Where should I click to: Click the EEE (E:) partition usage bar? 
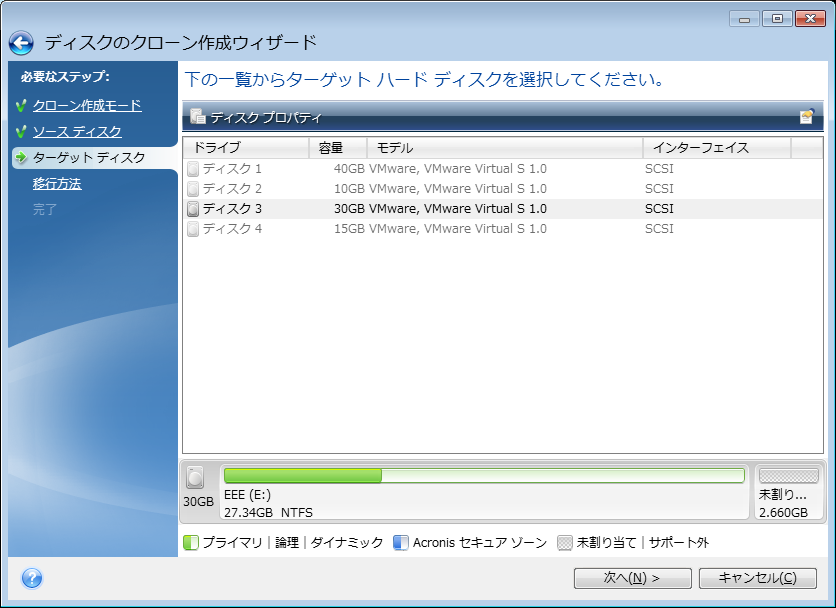484,476
